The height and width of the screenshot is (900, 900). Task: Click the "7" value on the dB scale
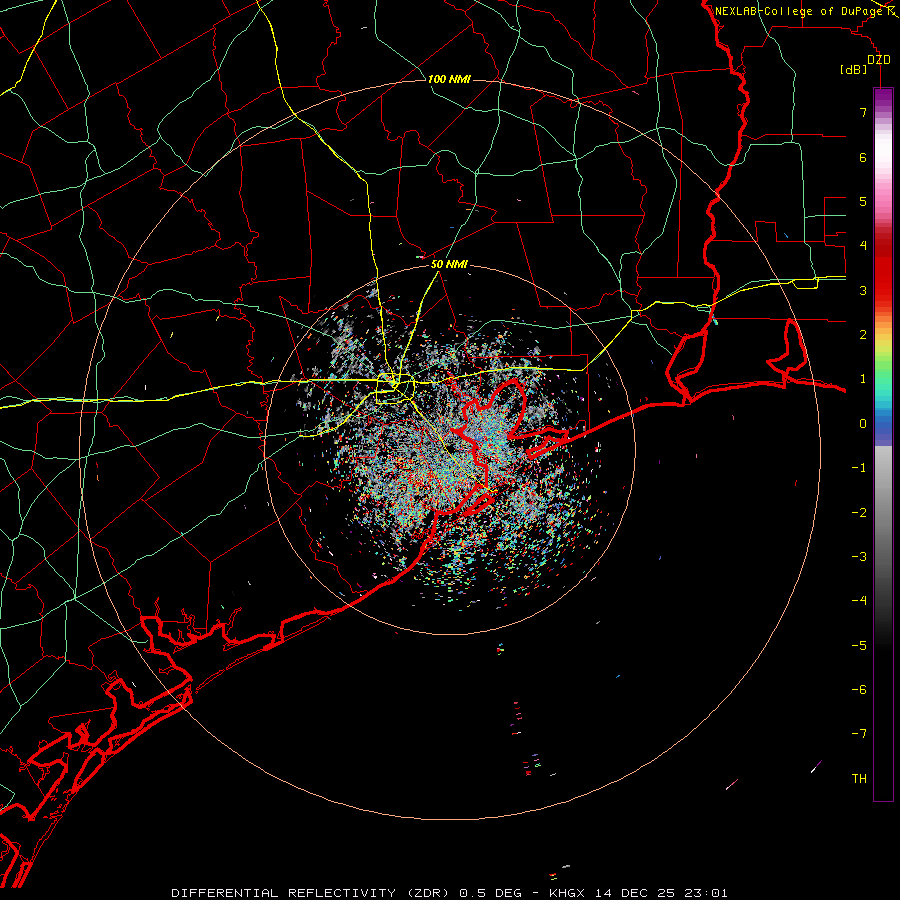[x=863, y=112]
